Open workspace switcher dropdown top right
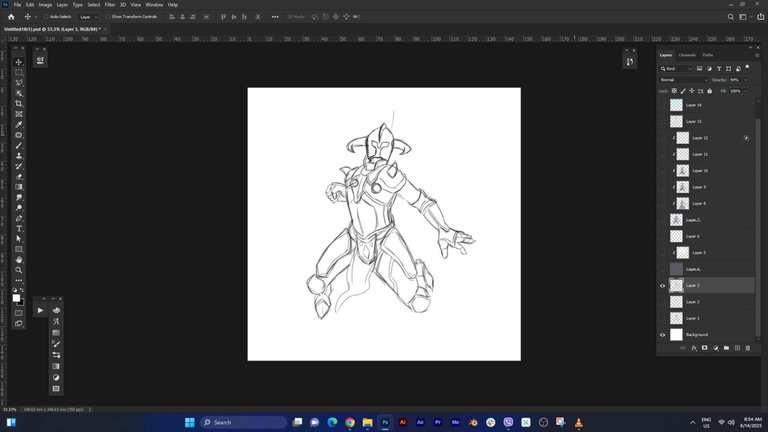 click(x=745, y=17)
